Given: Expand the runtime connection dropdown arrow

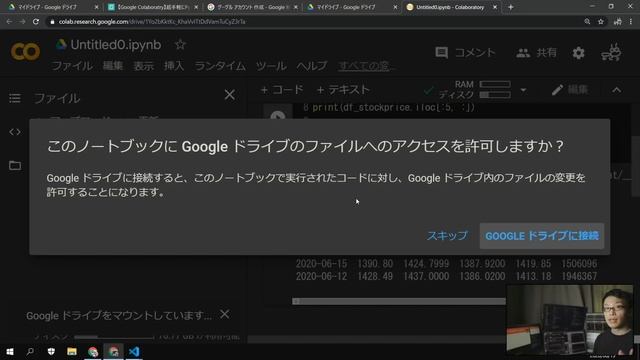Looking at the screenshot, I should point(523,90).
